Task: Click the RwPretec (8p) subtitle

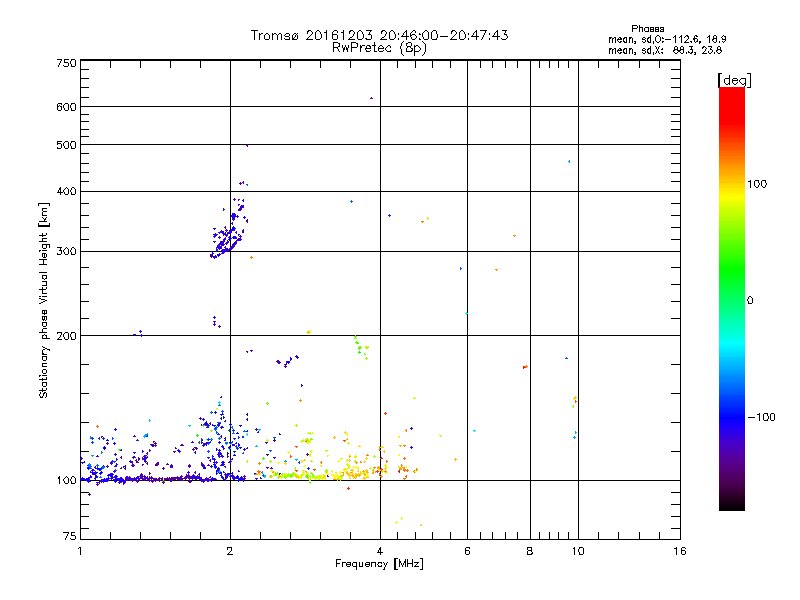Action: 379,47
